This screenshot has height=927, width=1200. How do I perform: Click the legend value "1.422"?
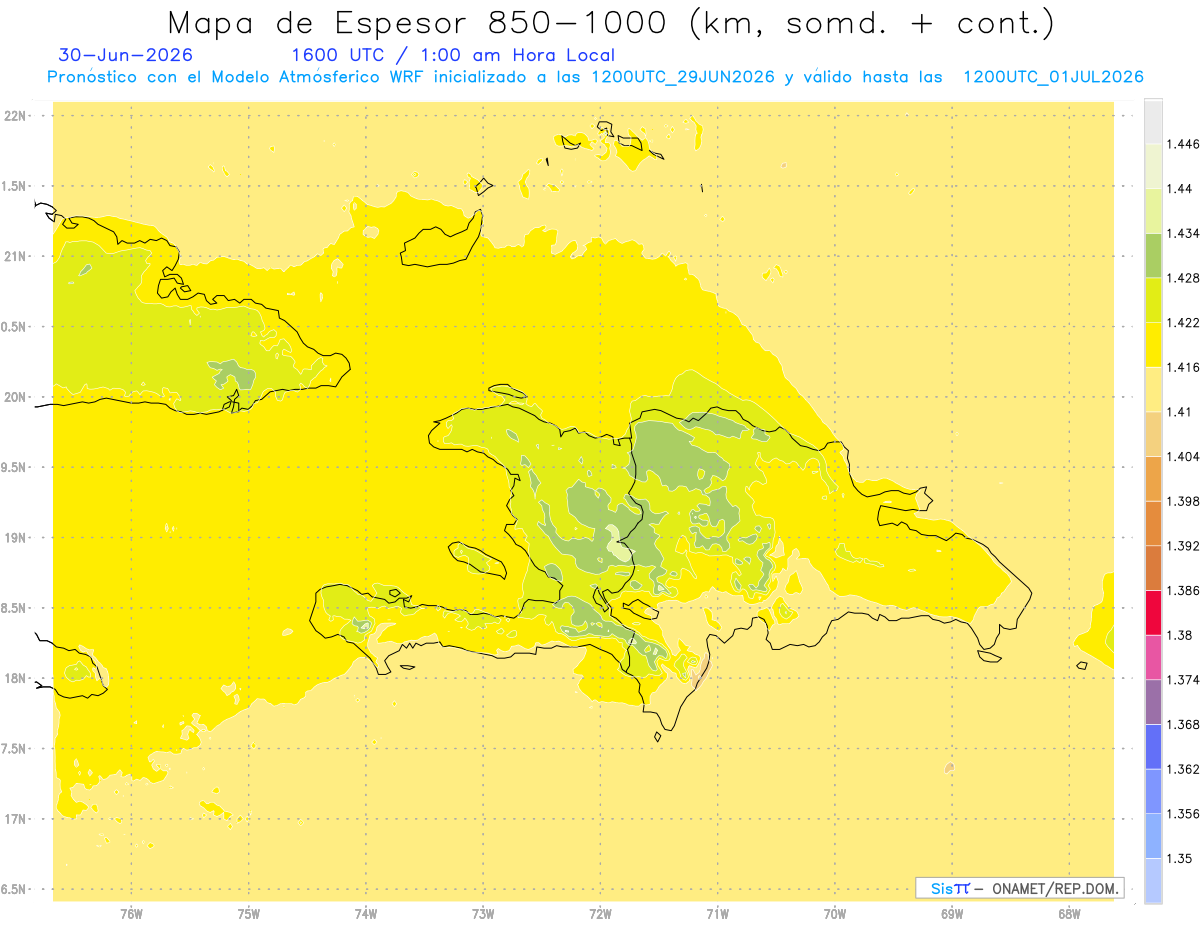pos(1182,322)
